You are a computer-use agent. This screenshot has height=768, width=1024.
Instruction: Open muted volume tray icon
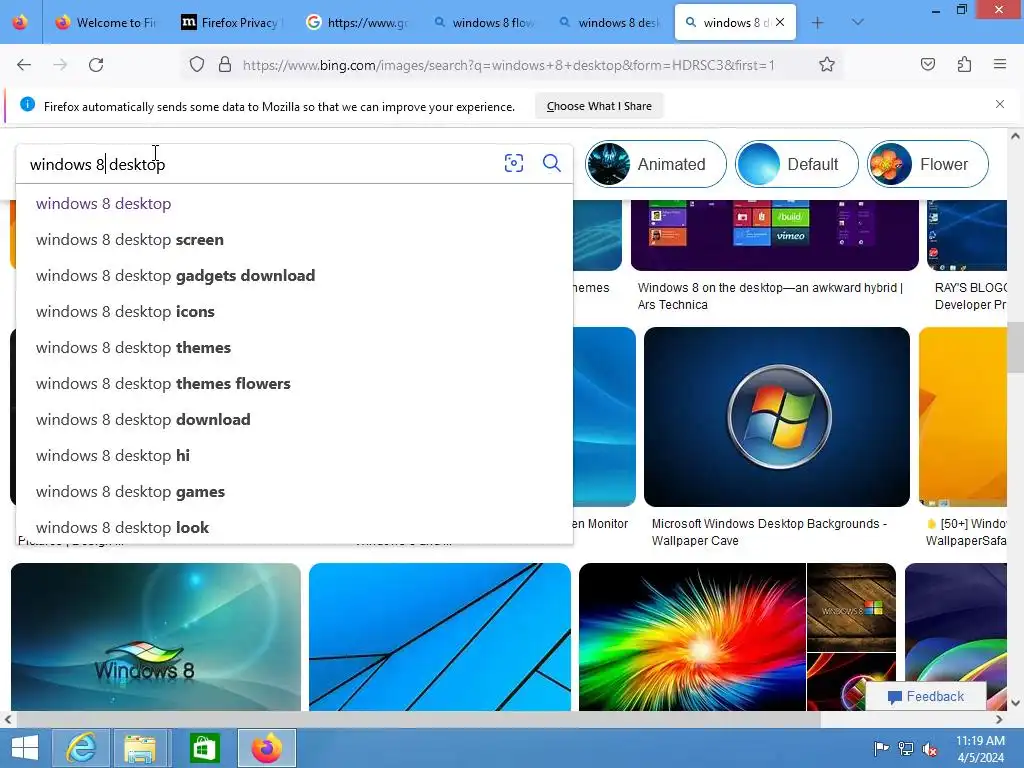pyautogui.click(x=929, y=749)
